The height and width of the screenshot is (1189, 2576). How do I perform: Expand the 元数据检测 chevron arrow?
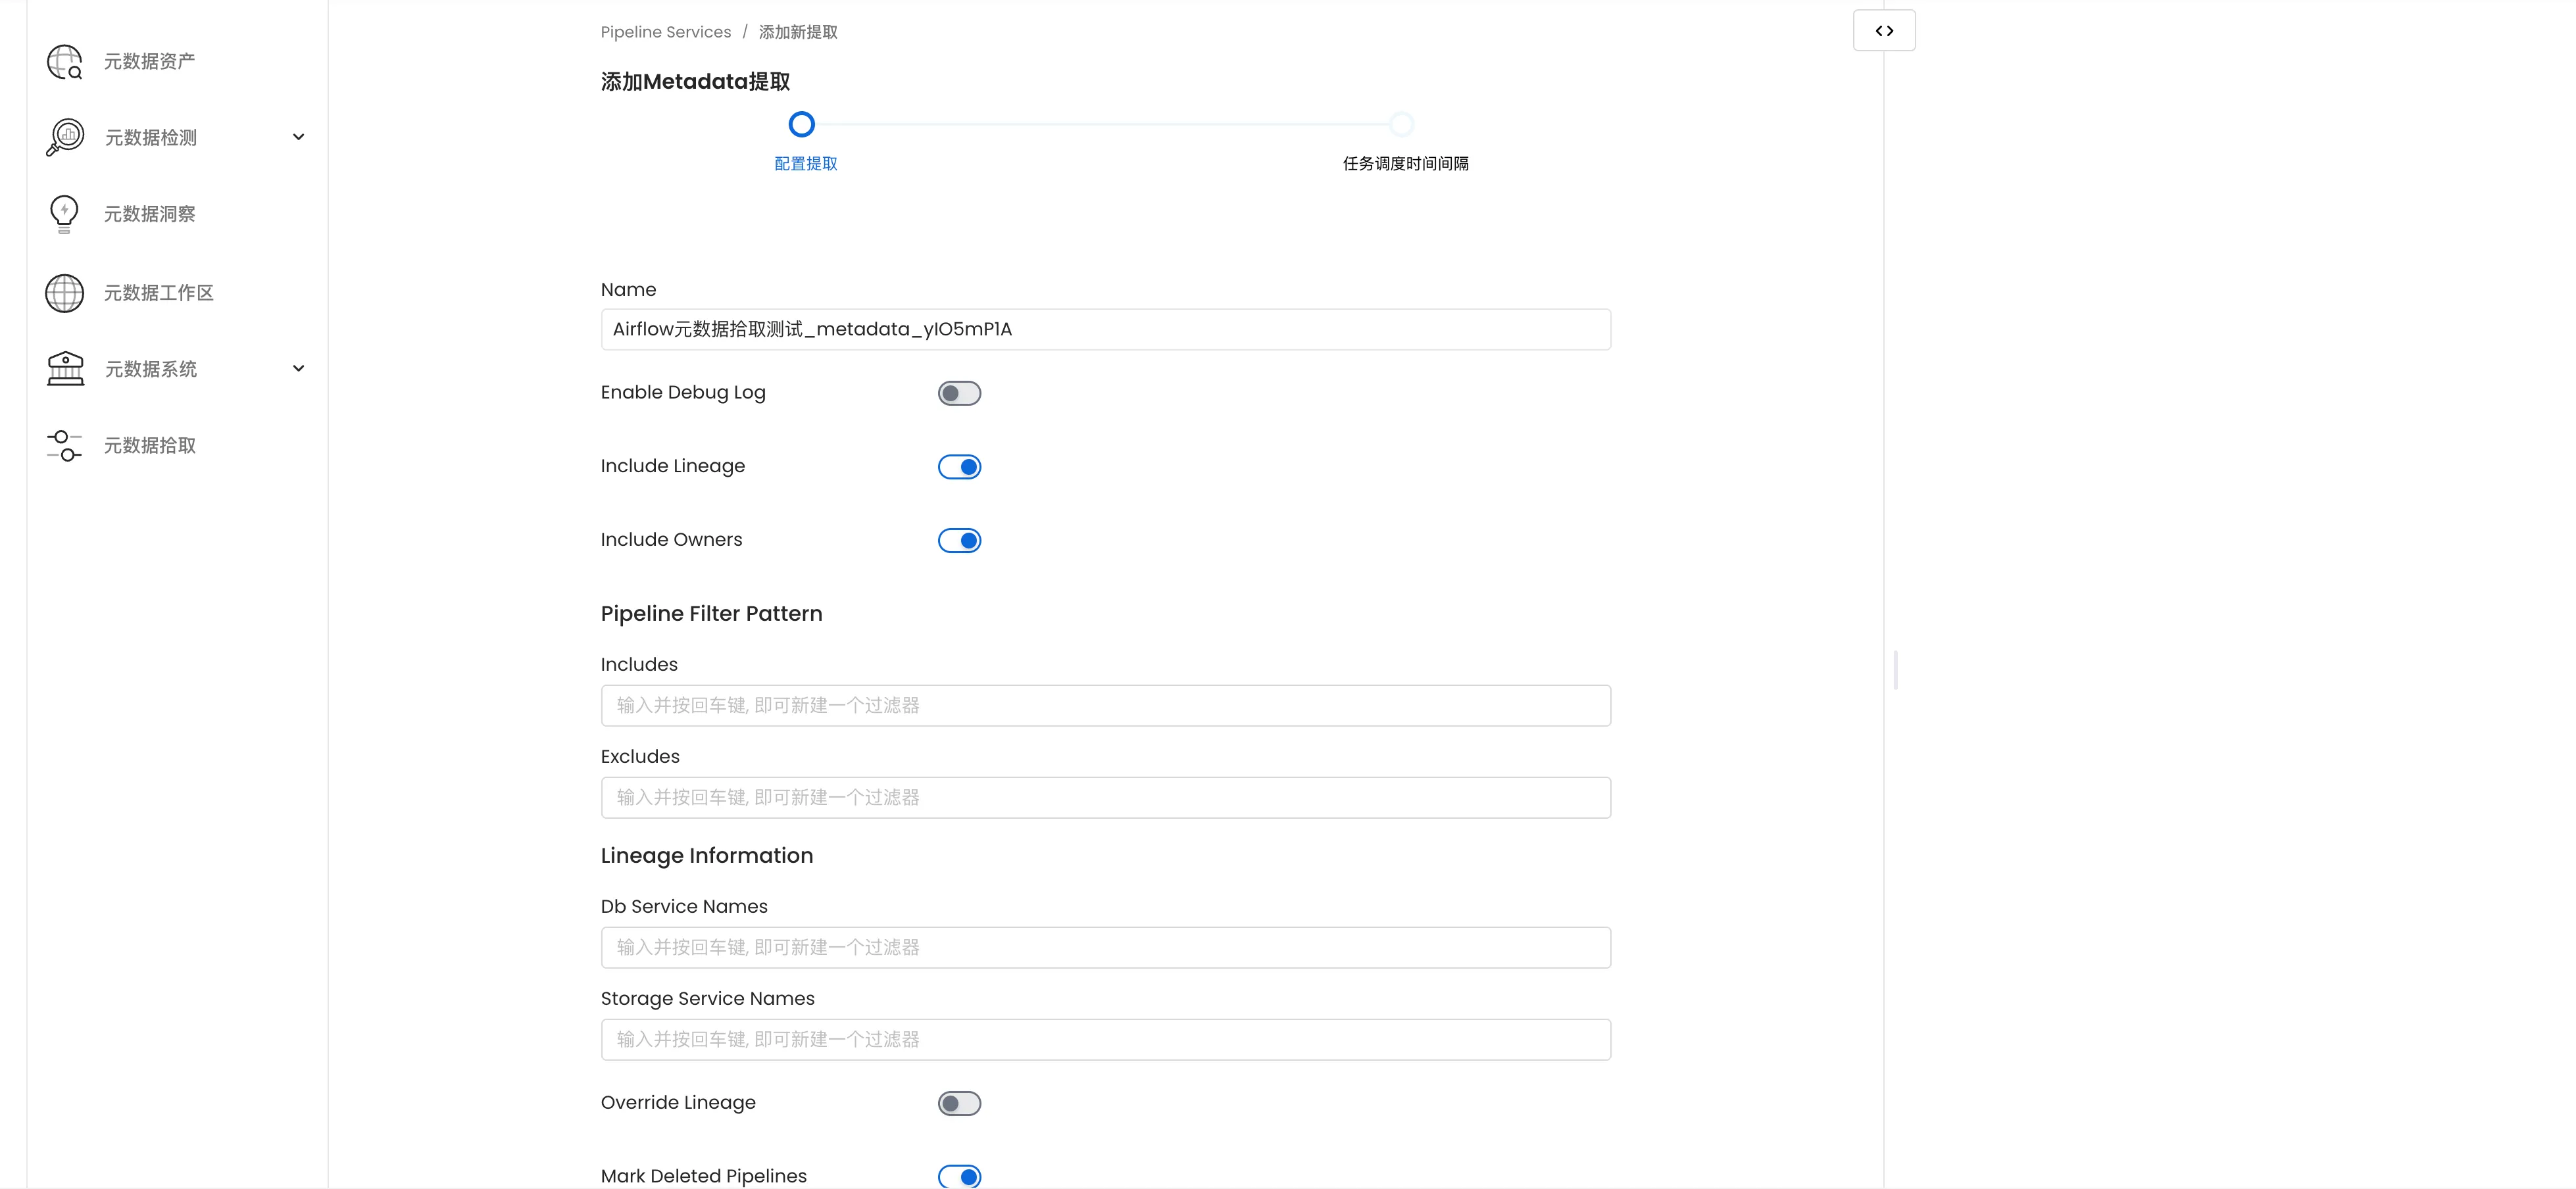click(298, 137)
